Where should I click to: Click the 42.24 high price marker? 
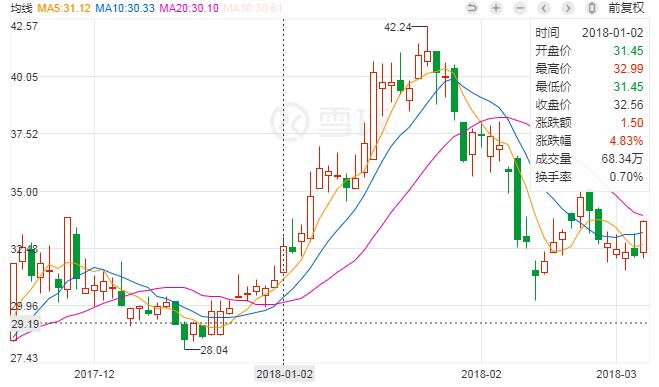(x=398, y=27)
